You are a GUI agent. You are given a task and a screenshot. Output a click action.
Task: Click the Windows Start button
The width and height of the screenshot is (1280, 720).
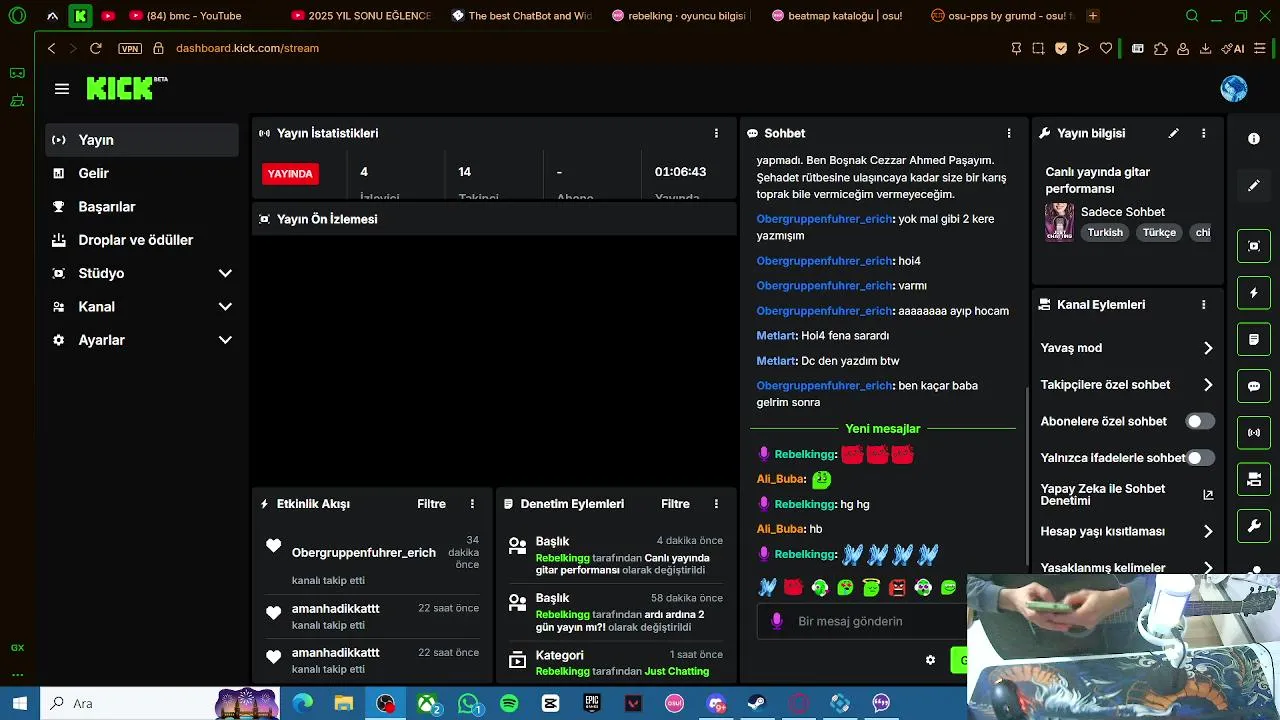(x=19, y=703)
